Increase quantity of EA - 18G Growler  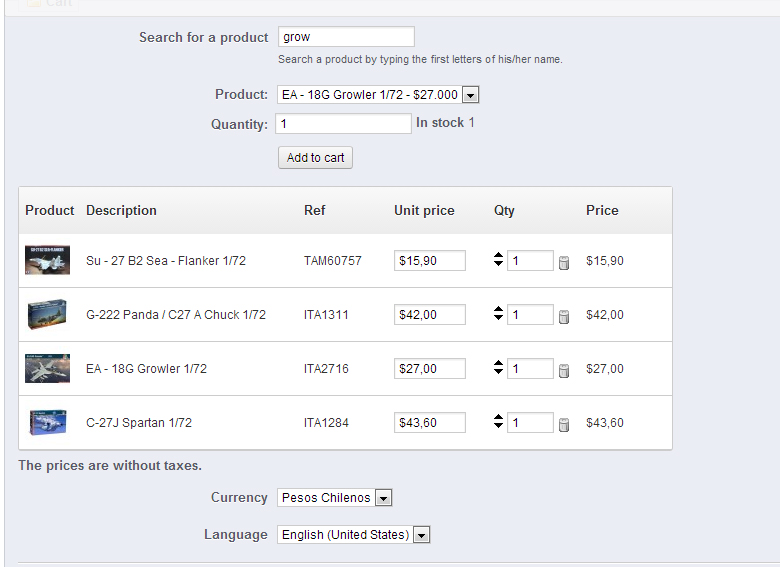tap(499, 364)
